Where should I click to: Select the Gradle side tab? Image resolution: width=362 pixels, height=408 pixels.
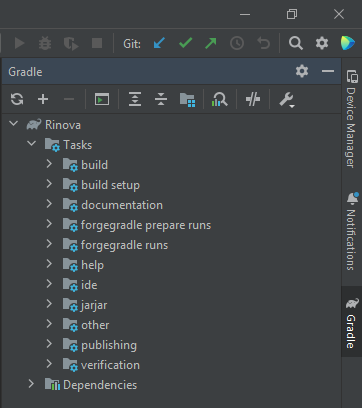click(x=351, y=322)
